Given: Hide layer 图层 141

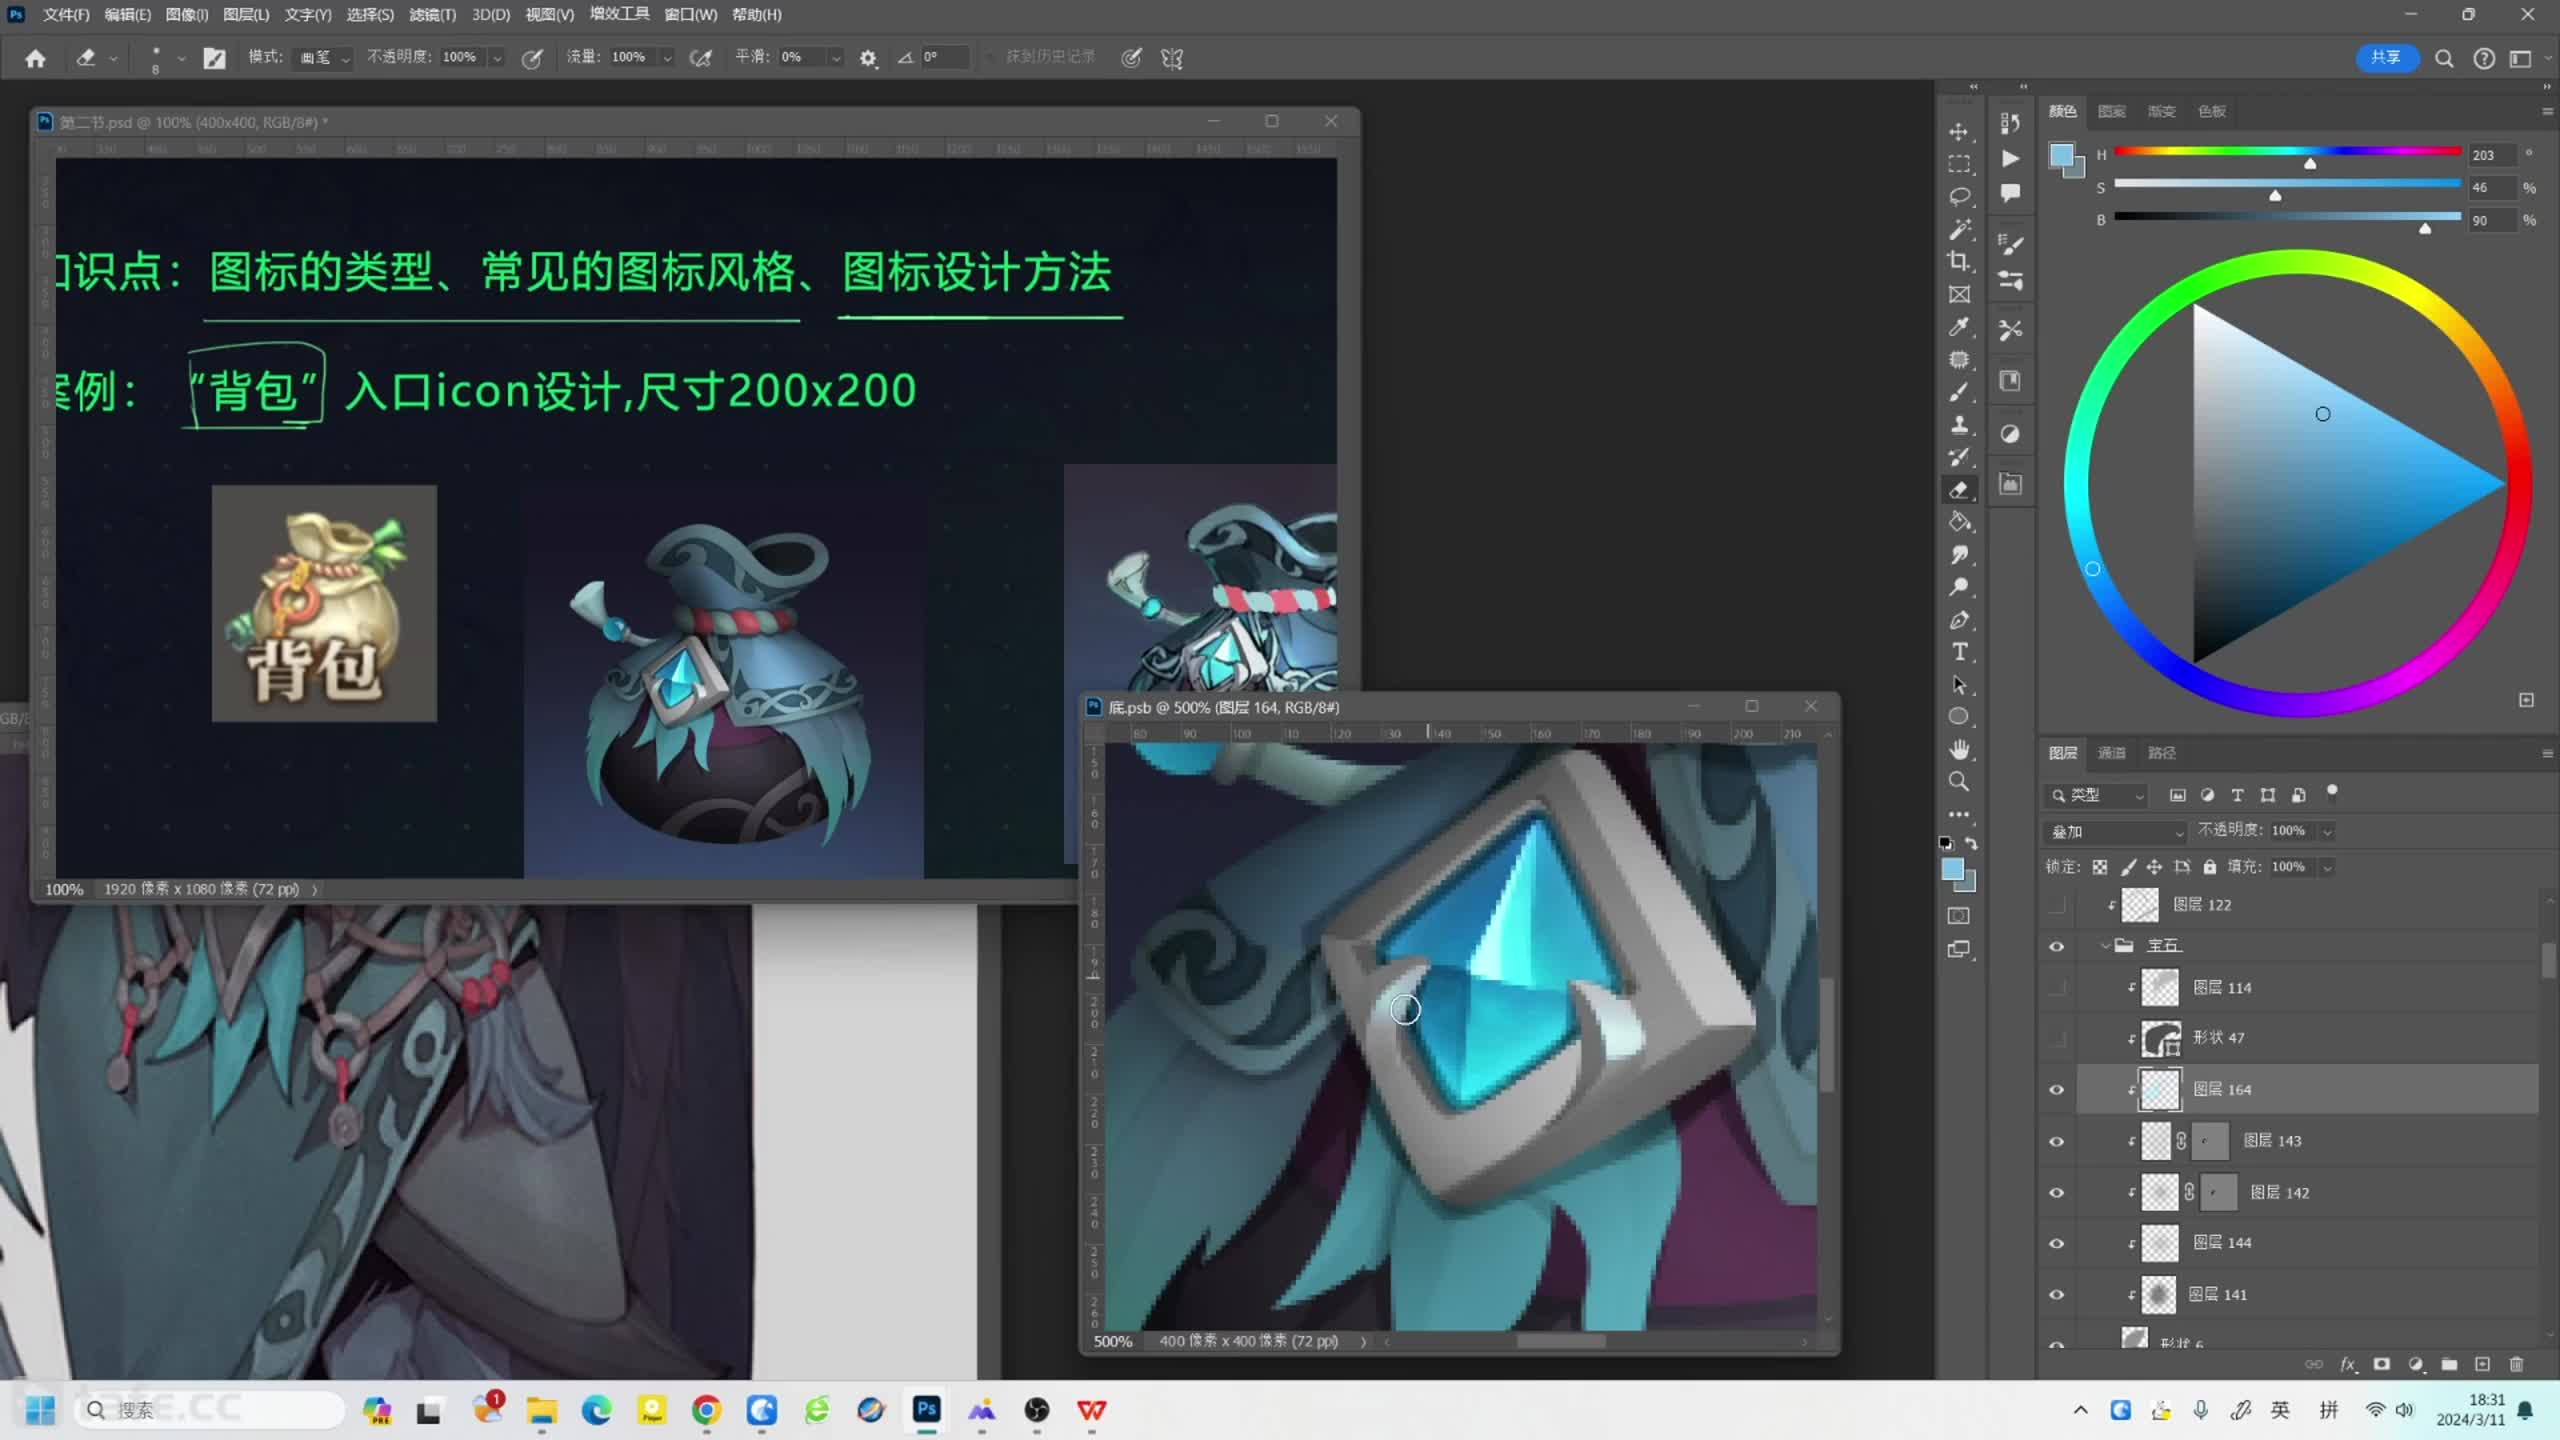Looking at the screenshot, I should [2057, 1294].
